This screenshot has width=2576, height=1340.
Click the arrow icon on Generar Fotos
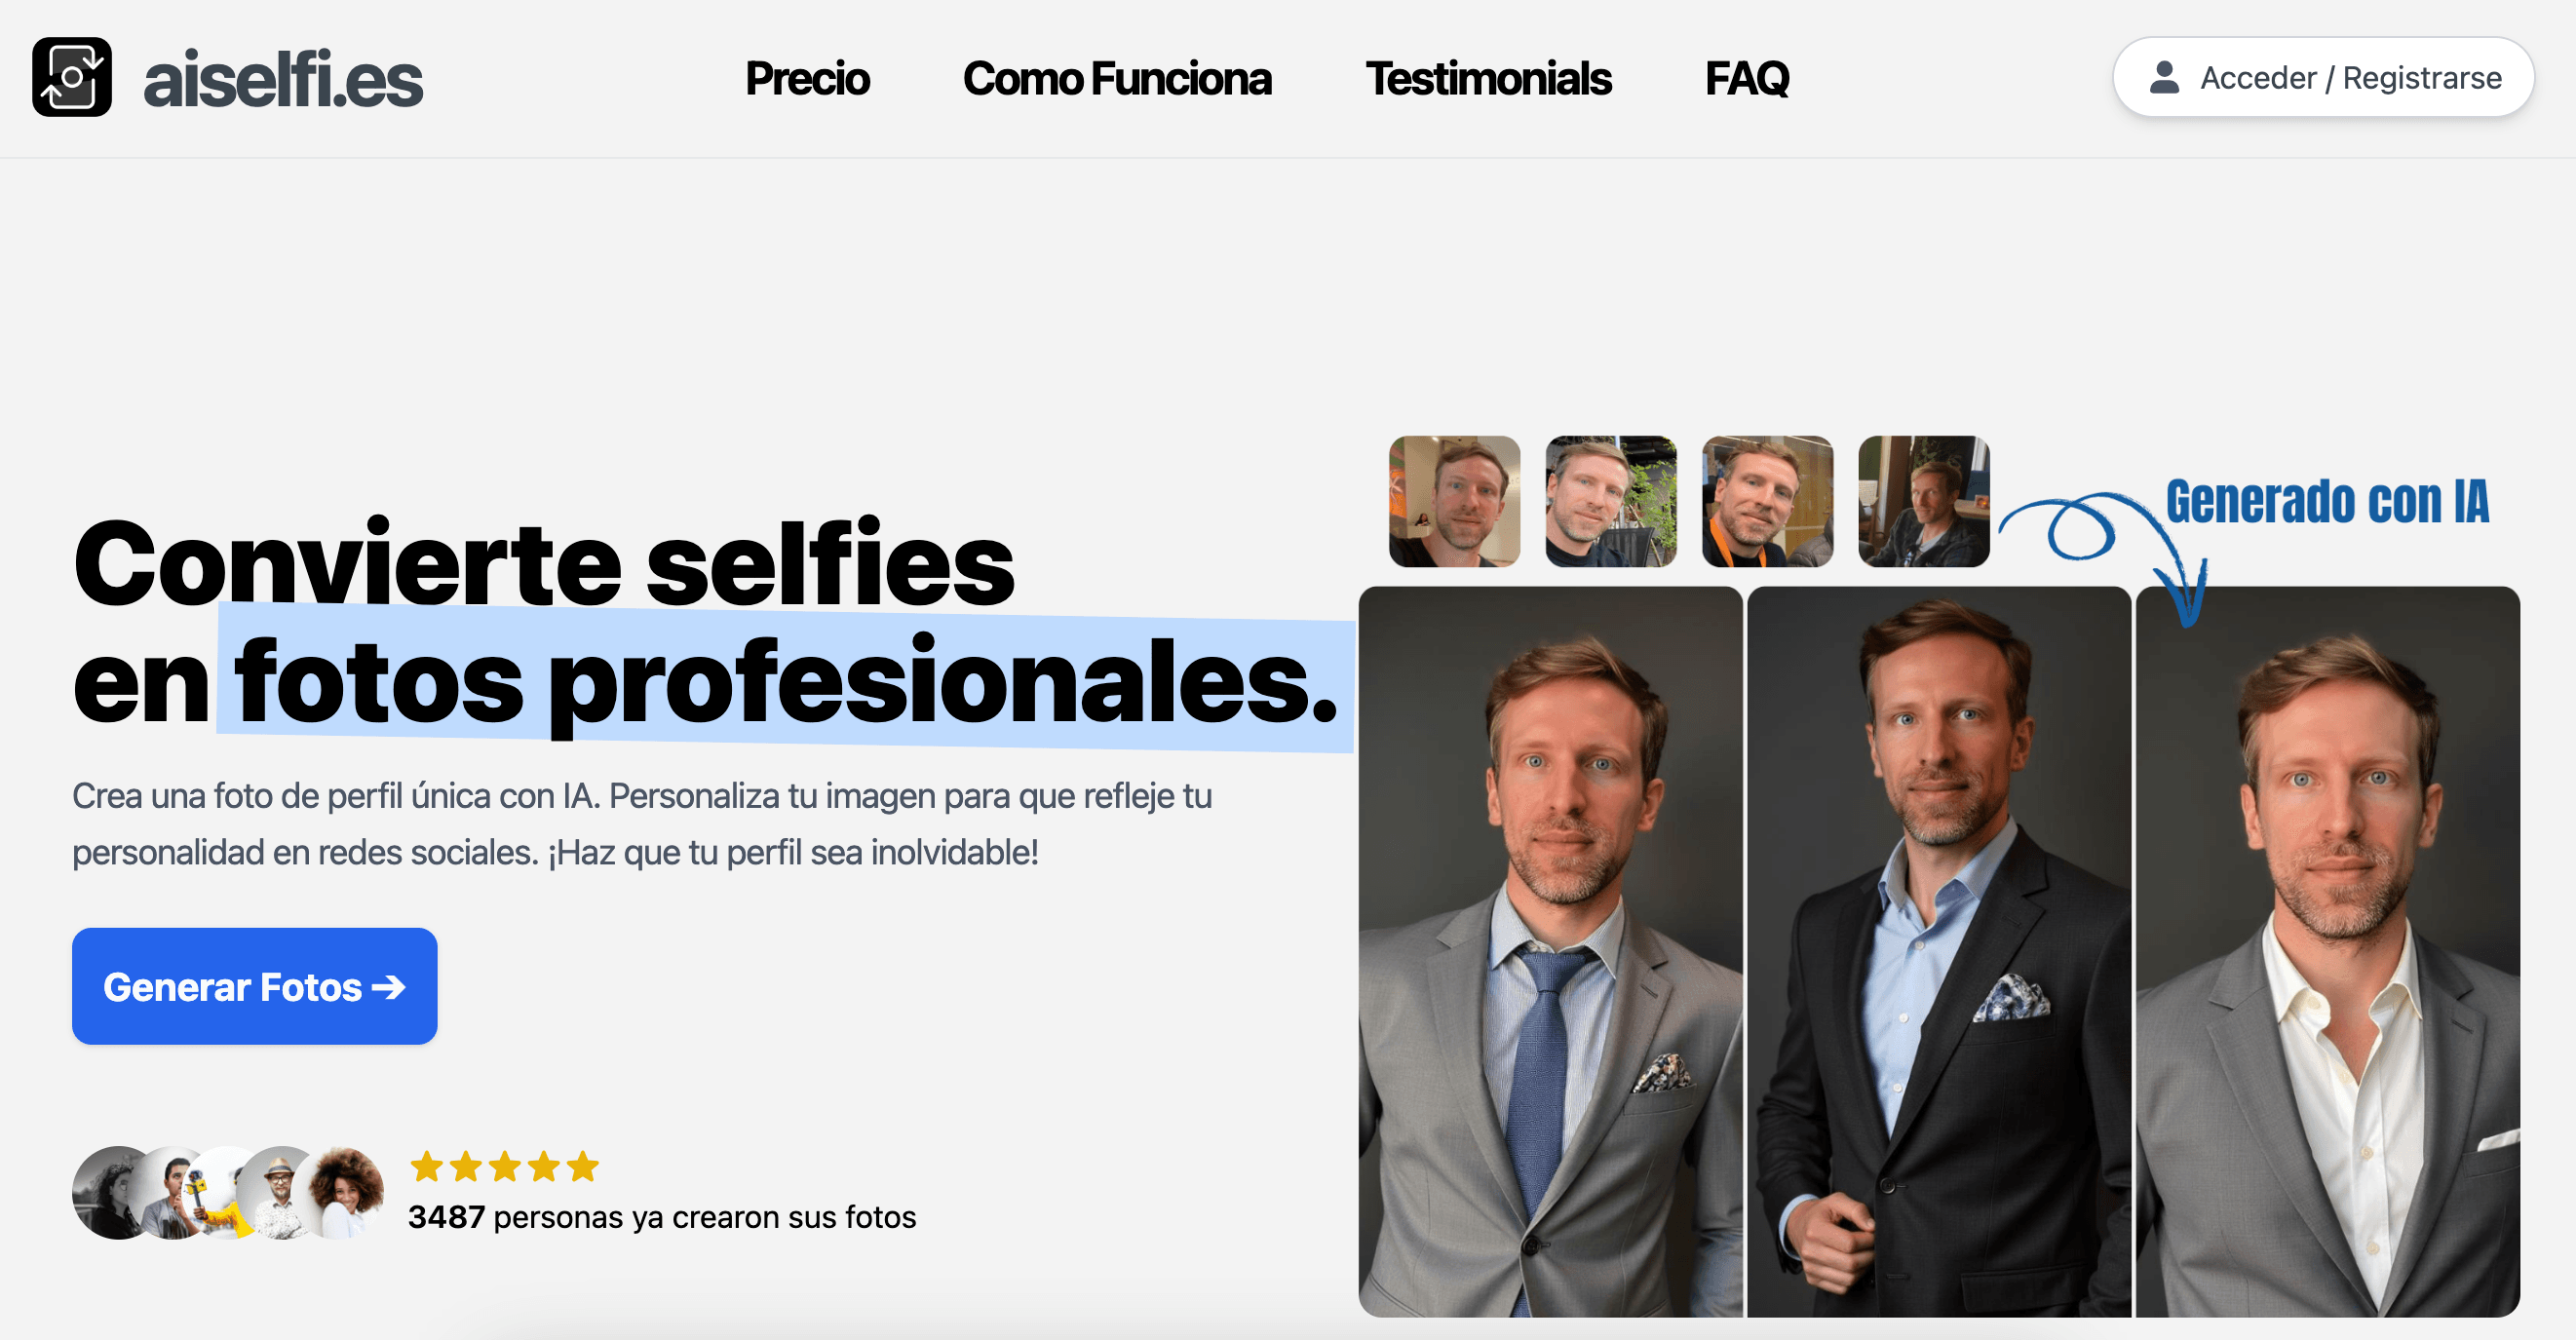tap(389, 987)
